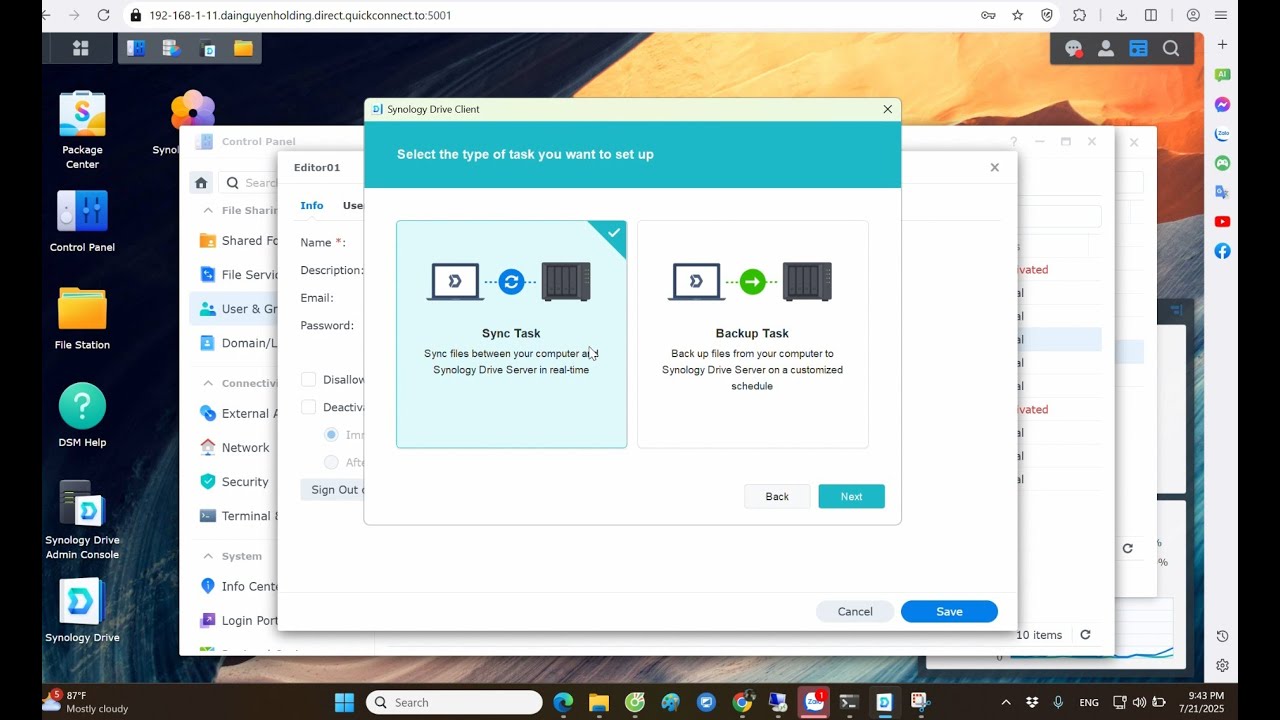Cancel the Editor01 user dialog
The height and width of the screenshot is (720, 1280).
coord(855,611)
